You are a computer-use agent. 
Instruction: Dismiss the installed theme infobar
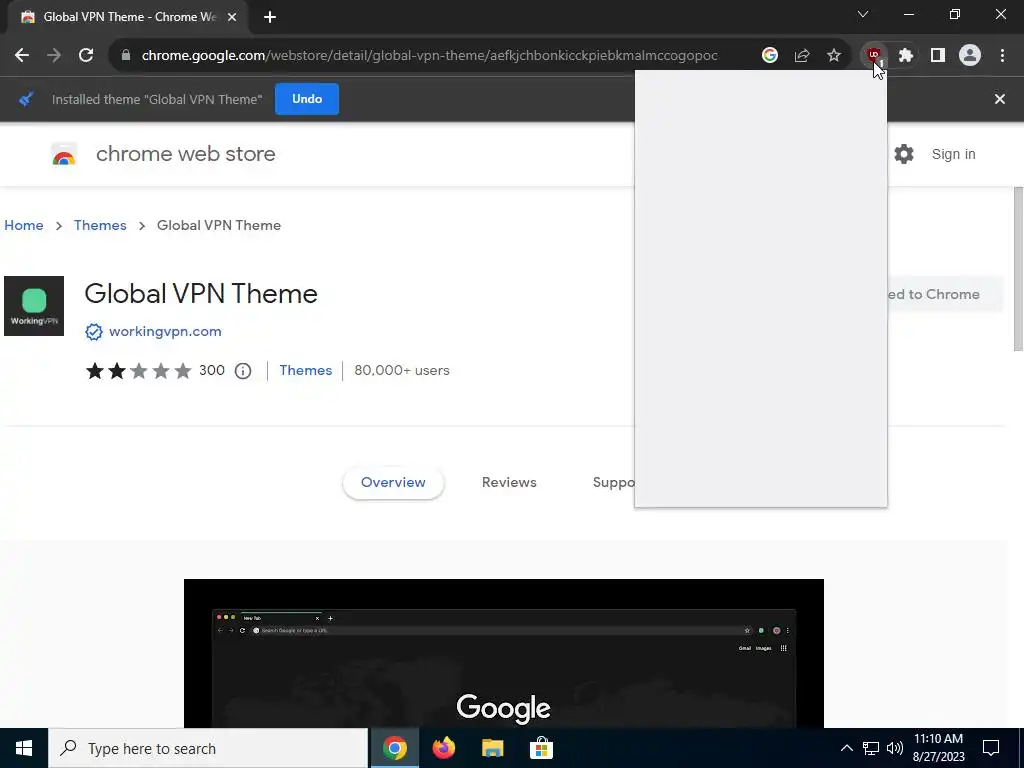pyautogui.click(x=1000, y=99)
